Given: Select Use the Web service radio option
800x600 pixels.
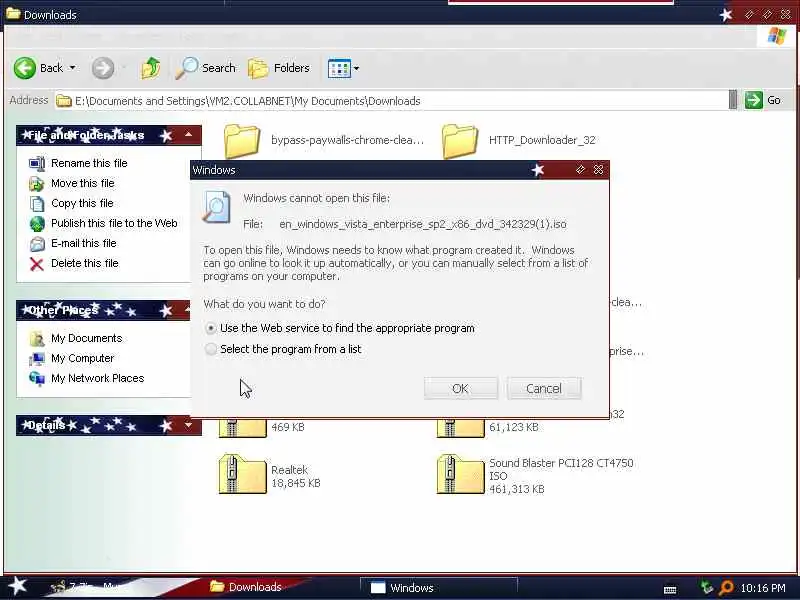Looking at the screenshot, I should tap(211, 328).
